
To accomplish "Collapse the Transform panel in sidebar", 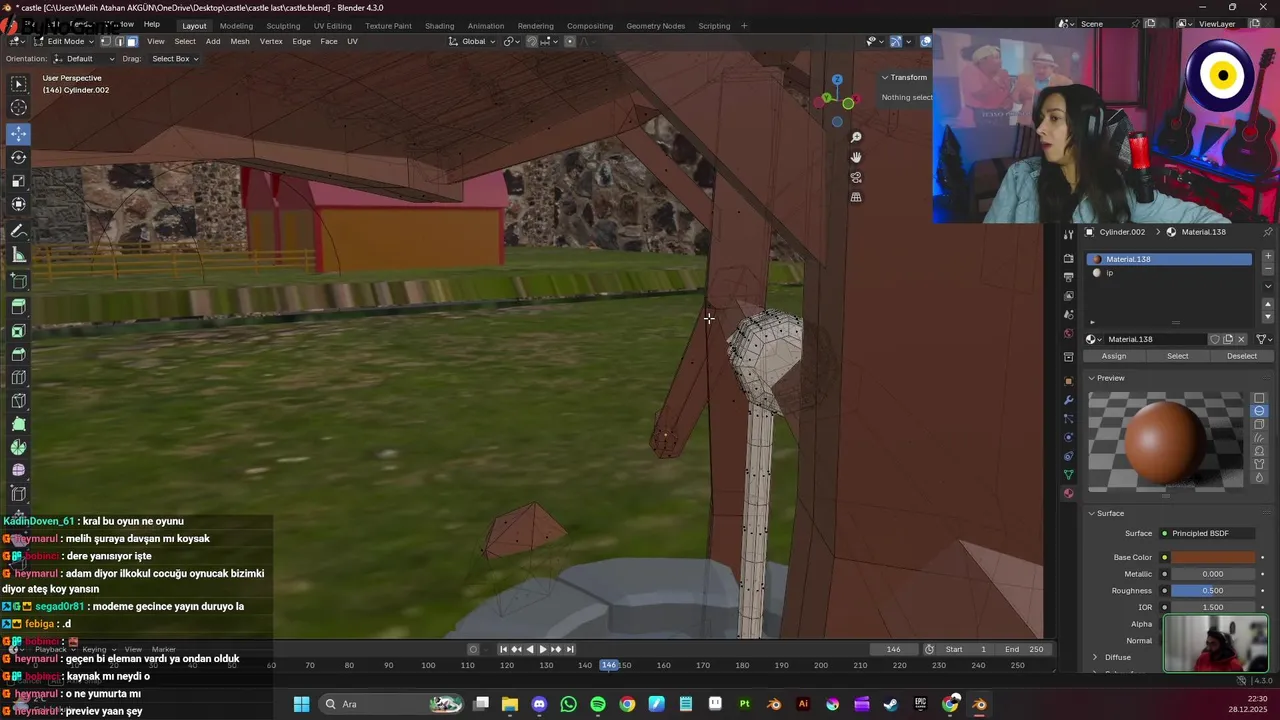I will tap(908, 77).
